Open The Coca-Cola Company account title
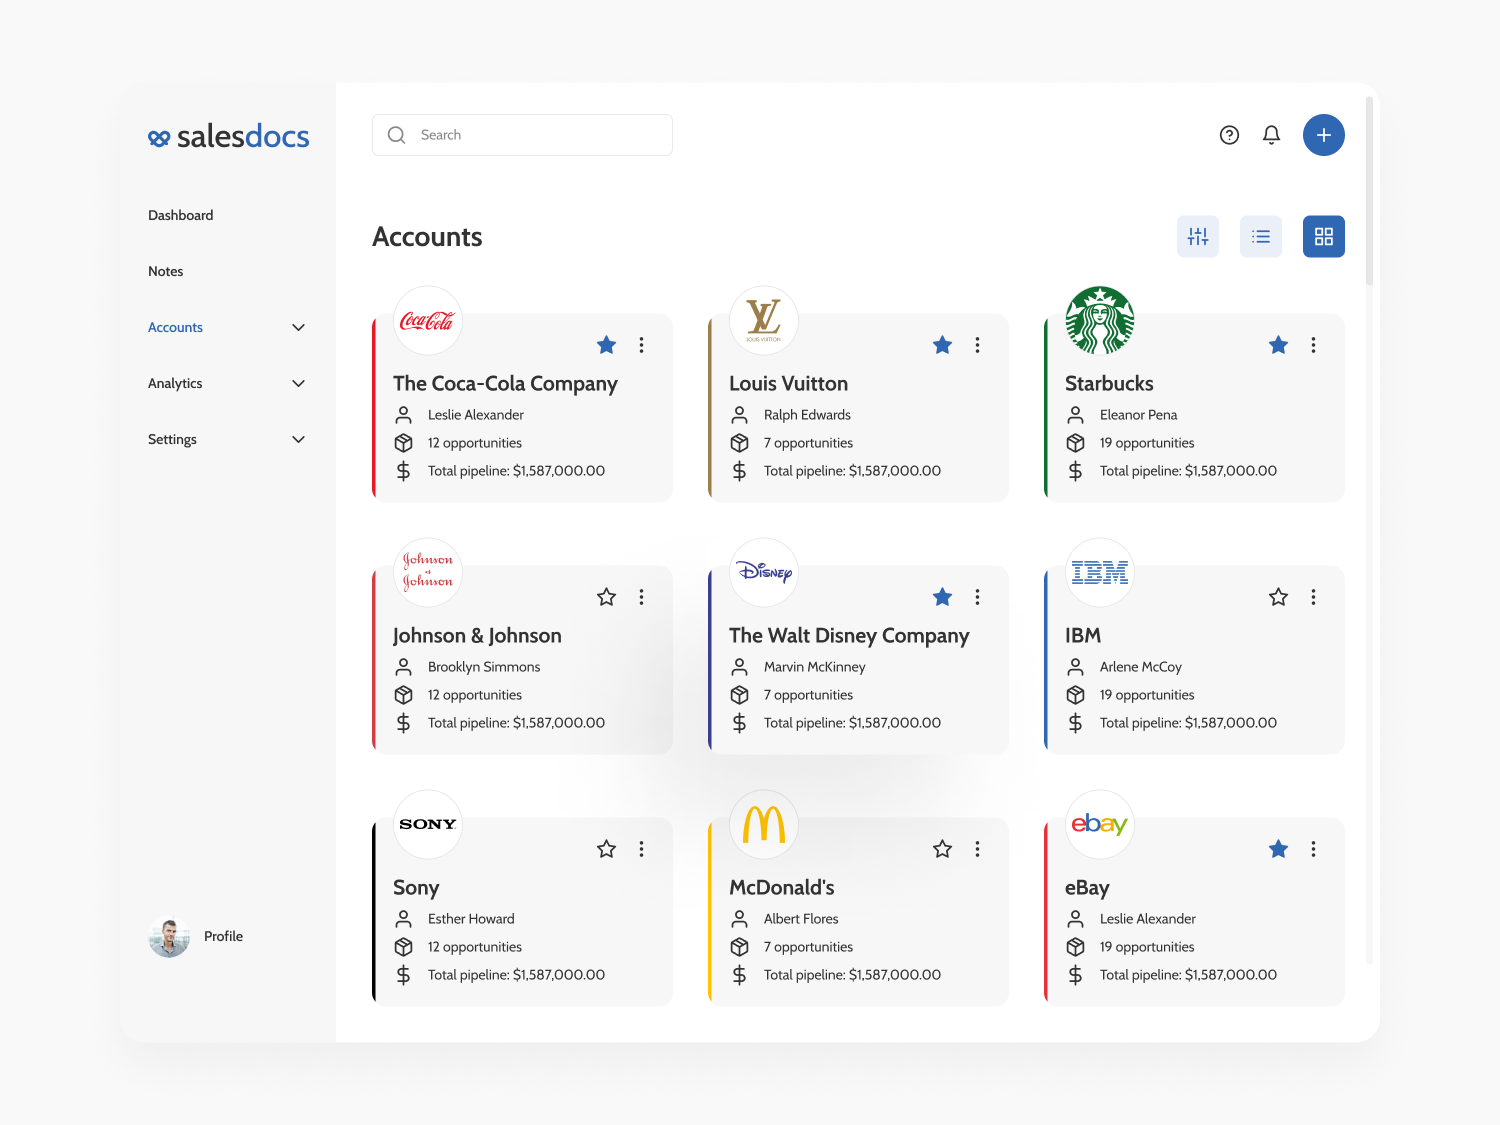 pyautogui.click(x=505, y=384)
